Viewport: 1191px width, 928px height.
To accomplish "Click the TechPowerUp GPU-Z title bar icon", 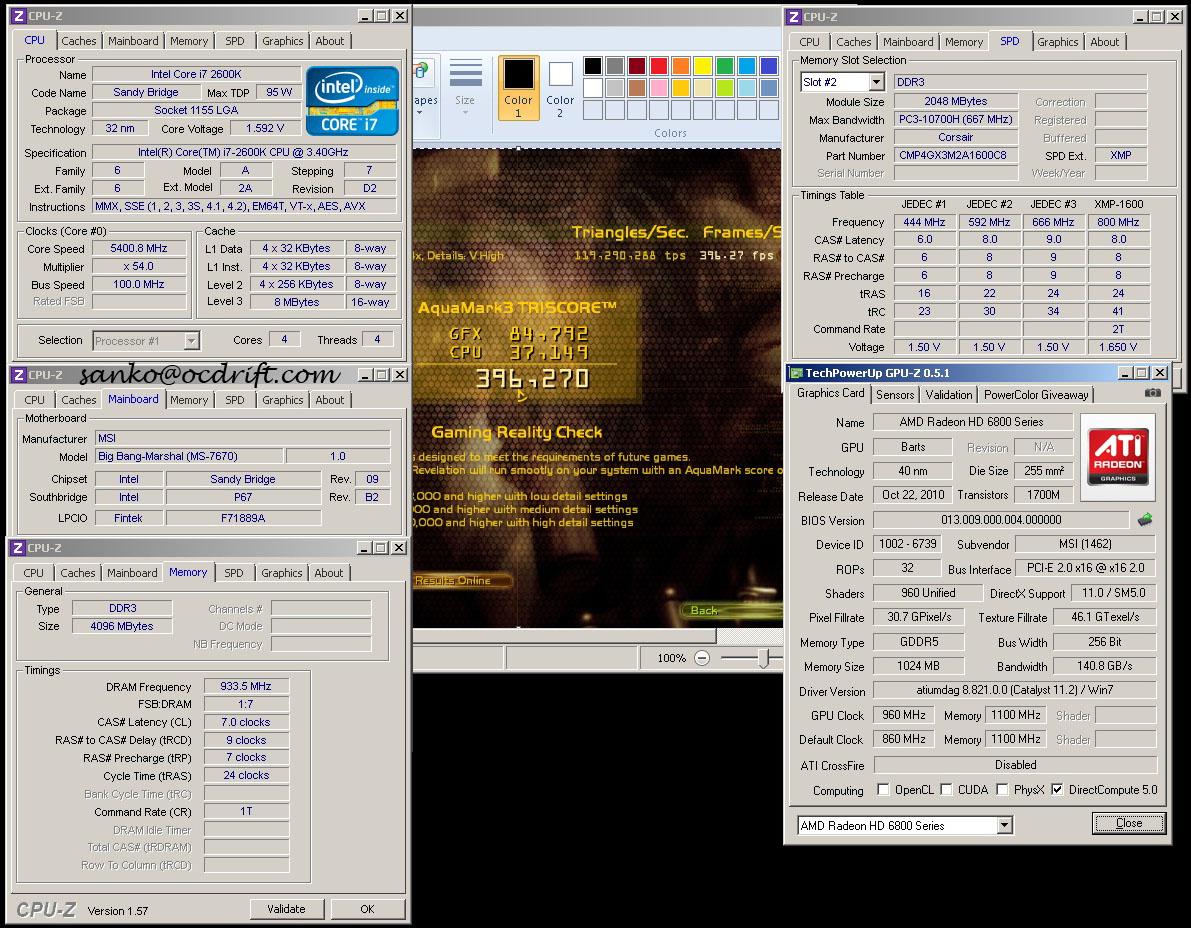I will click(x=796, y=373).
